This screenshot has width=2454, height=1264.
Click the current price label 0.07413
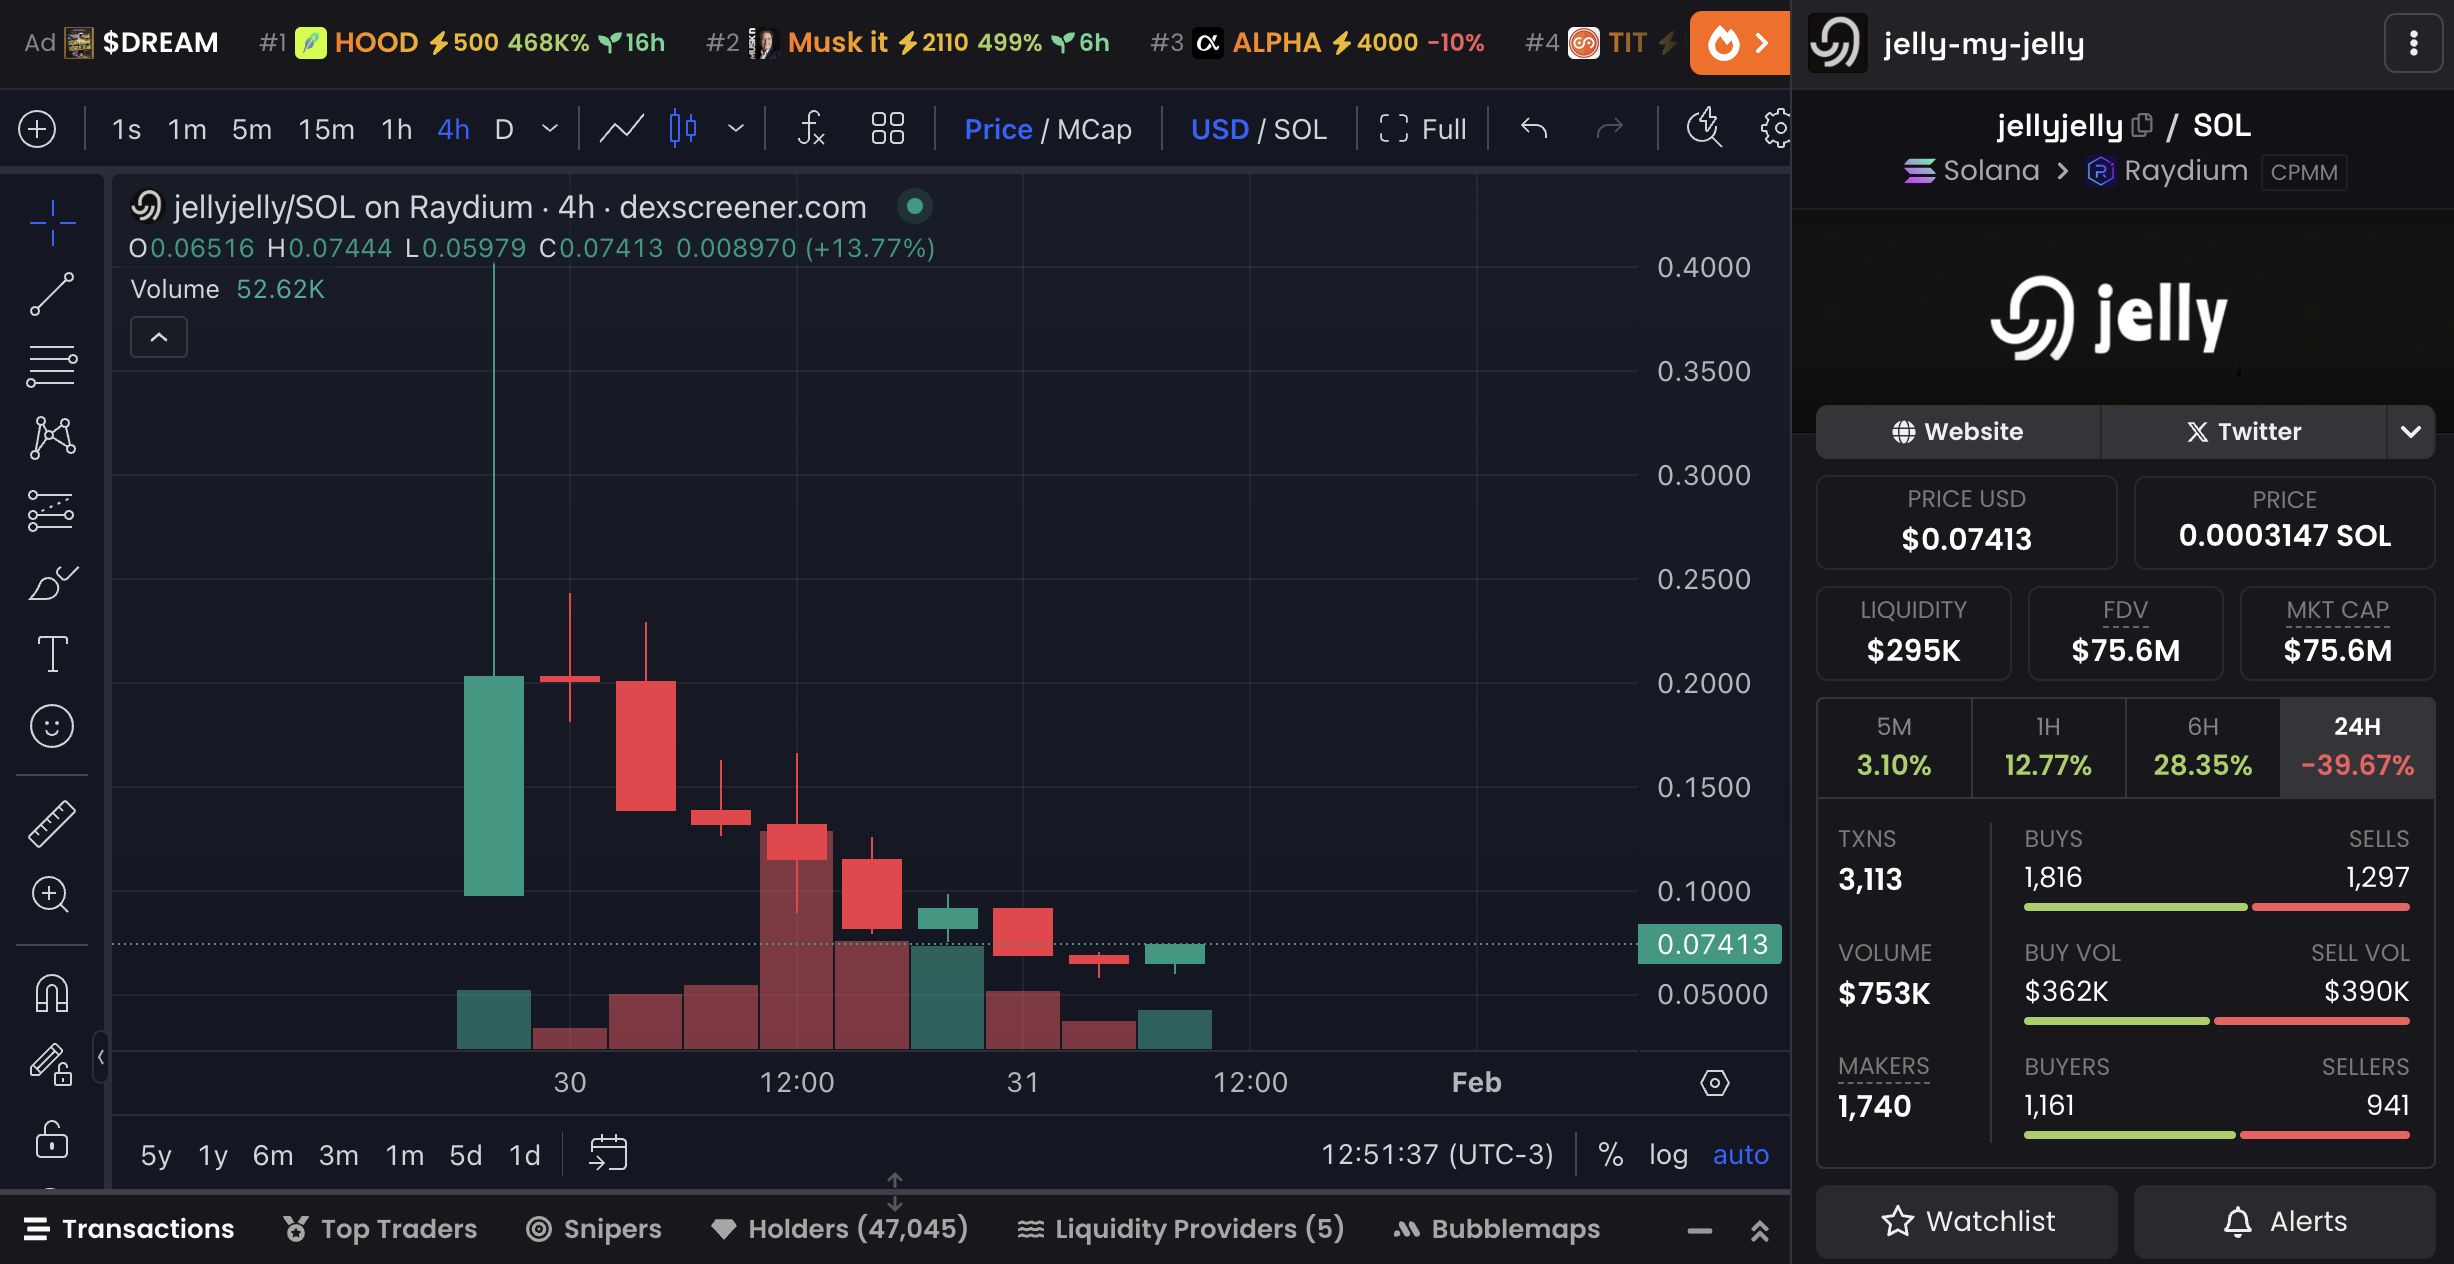1710,944
